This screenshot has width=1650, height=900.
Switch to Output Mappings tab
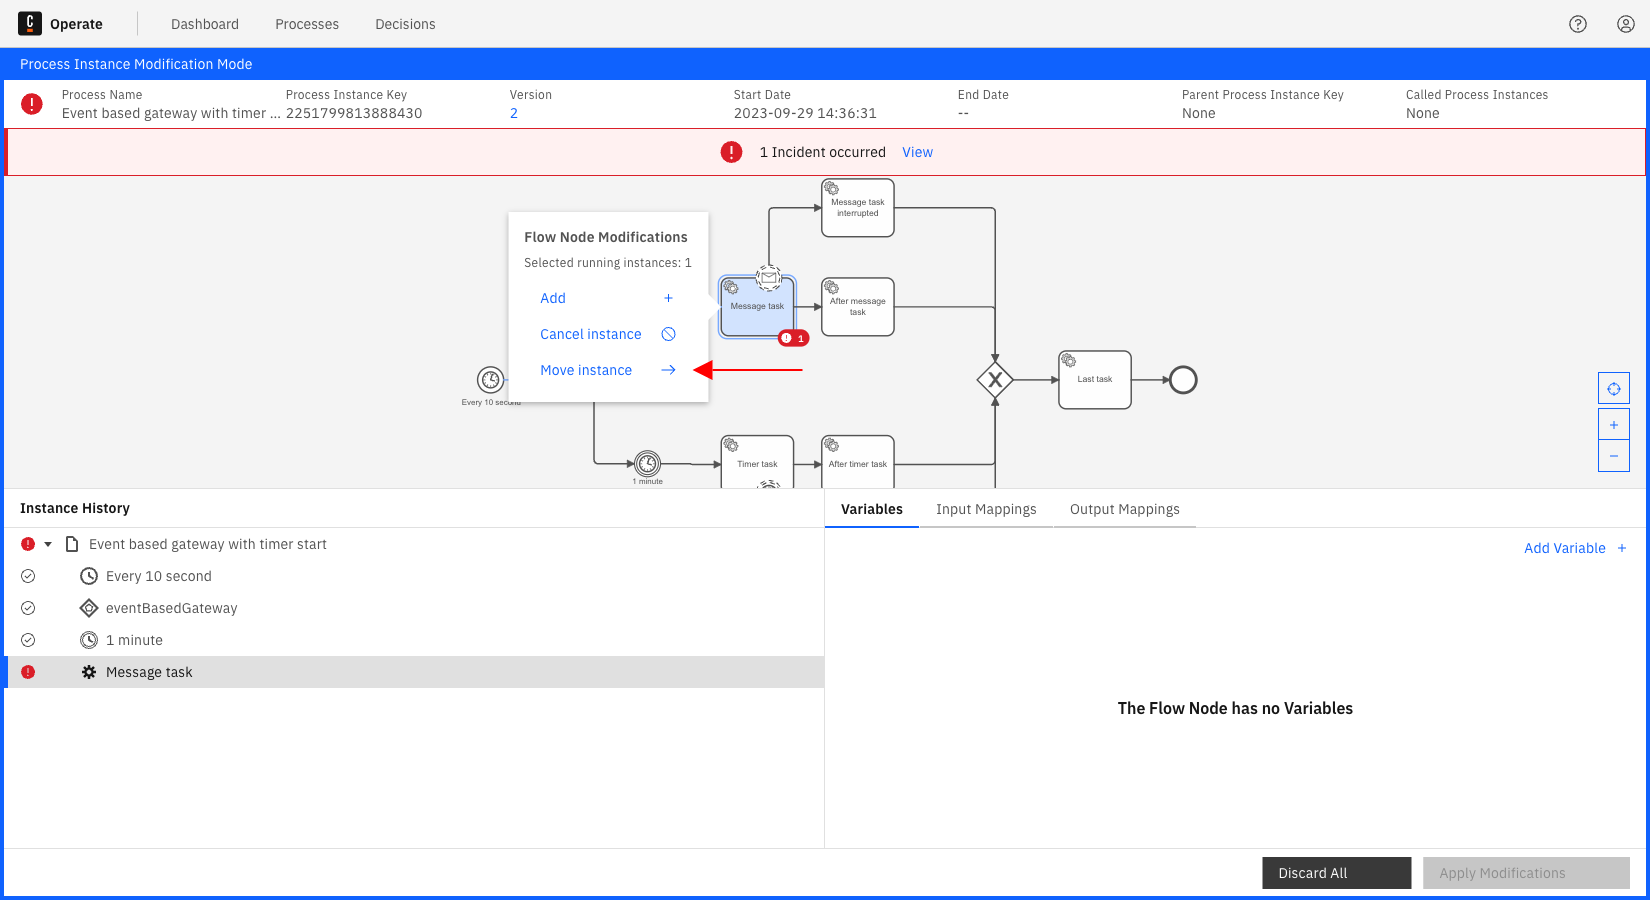point(1124,509)
